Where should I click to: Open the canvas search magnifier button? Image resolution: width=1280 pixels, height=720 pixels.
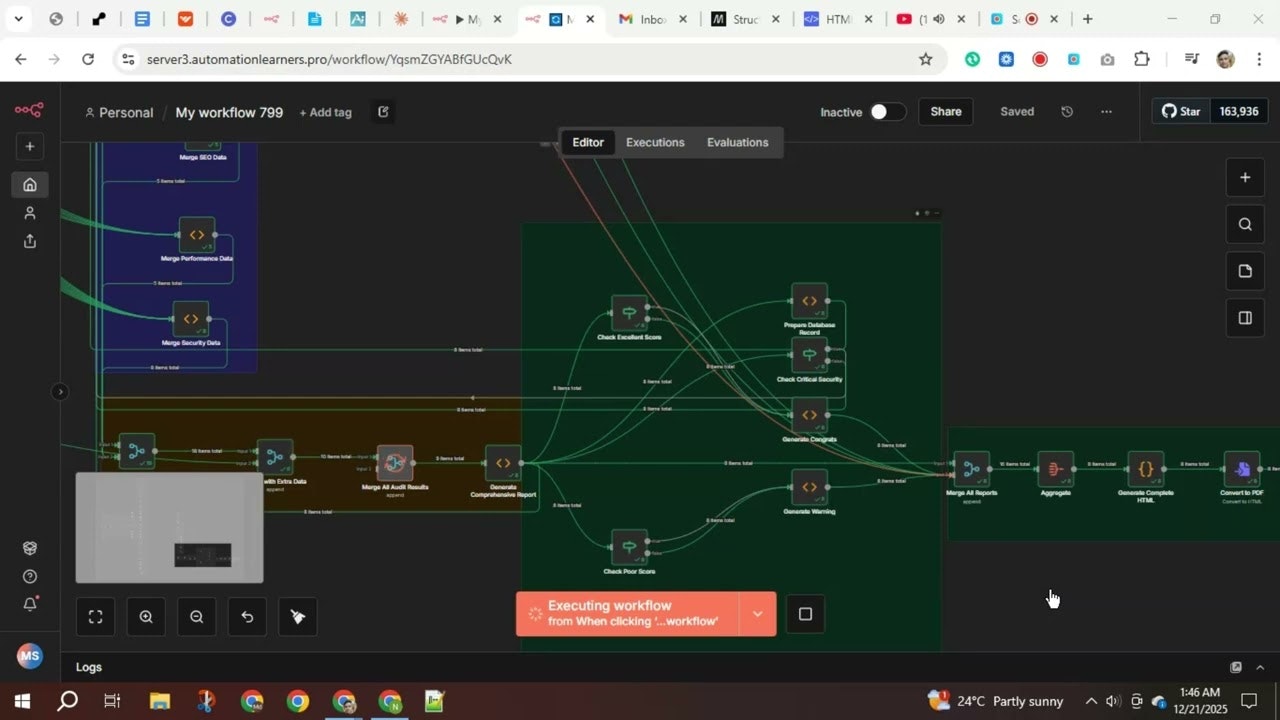click(1245, 224)
